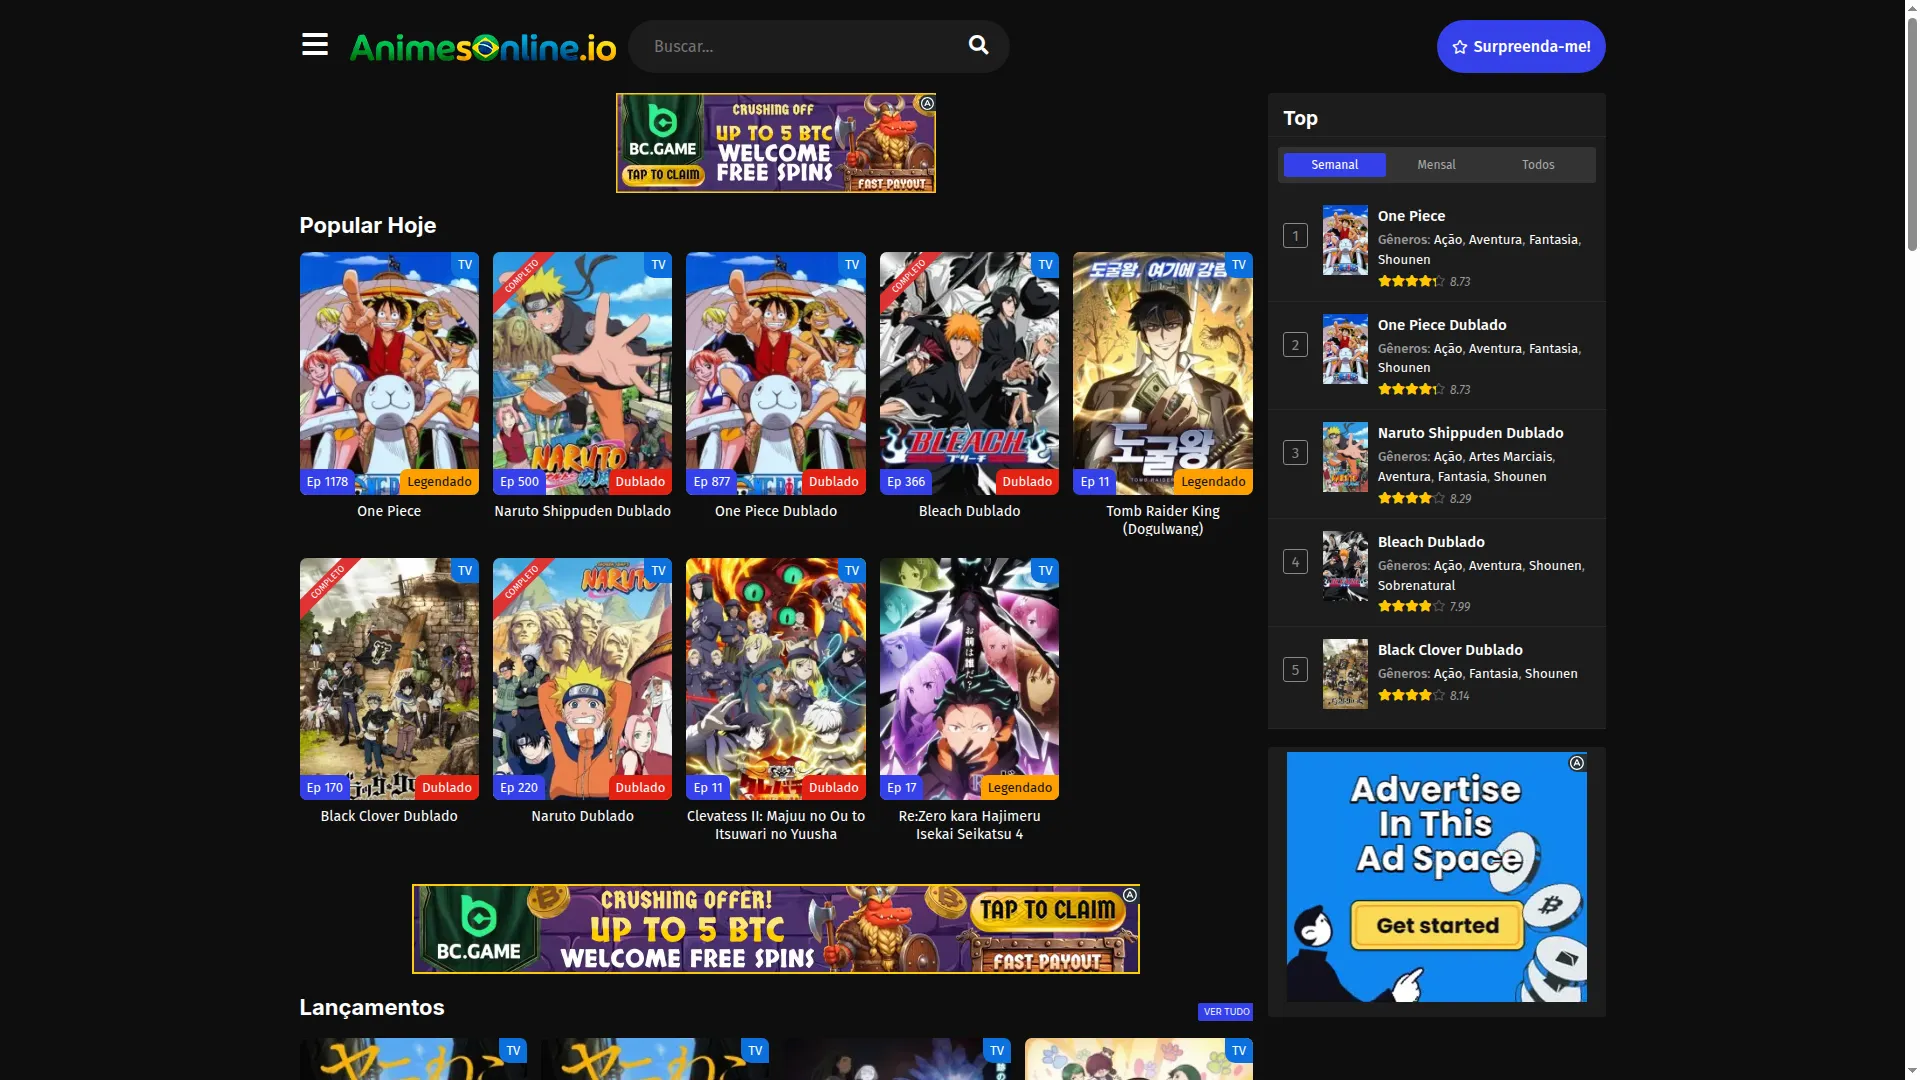Viewport: 1920px width, 1080px height.
Task: Open the Tomb Raider King poster
Action: (1163, 373)
